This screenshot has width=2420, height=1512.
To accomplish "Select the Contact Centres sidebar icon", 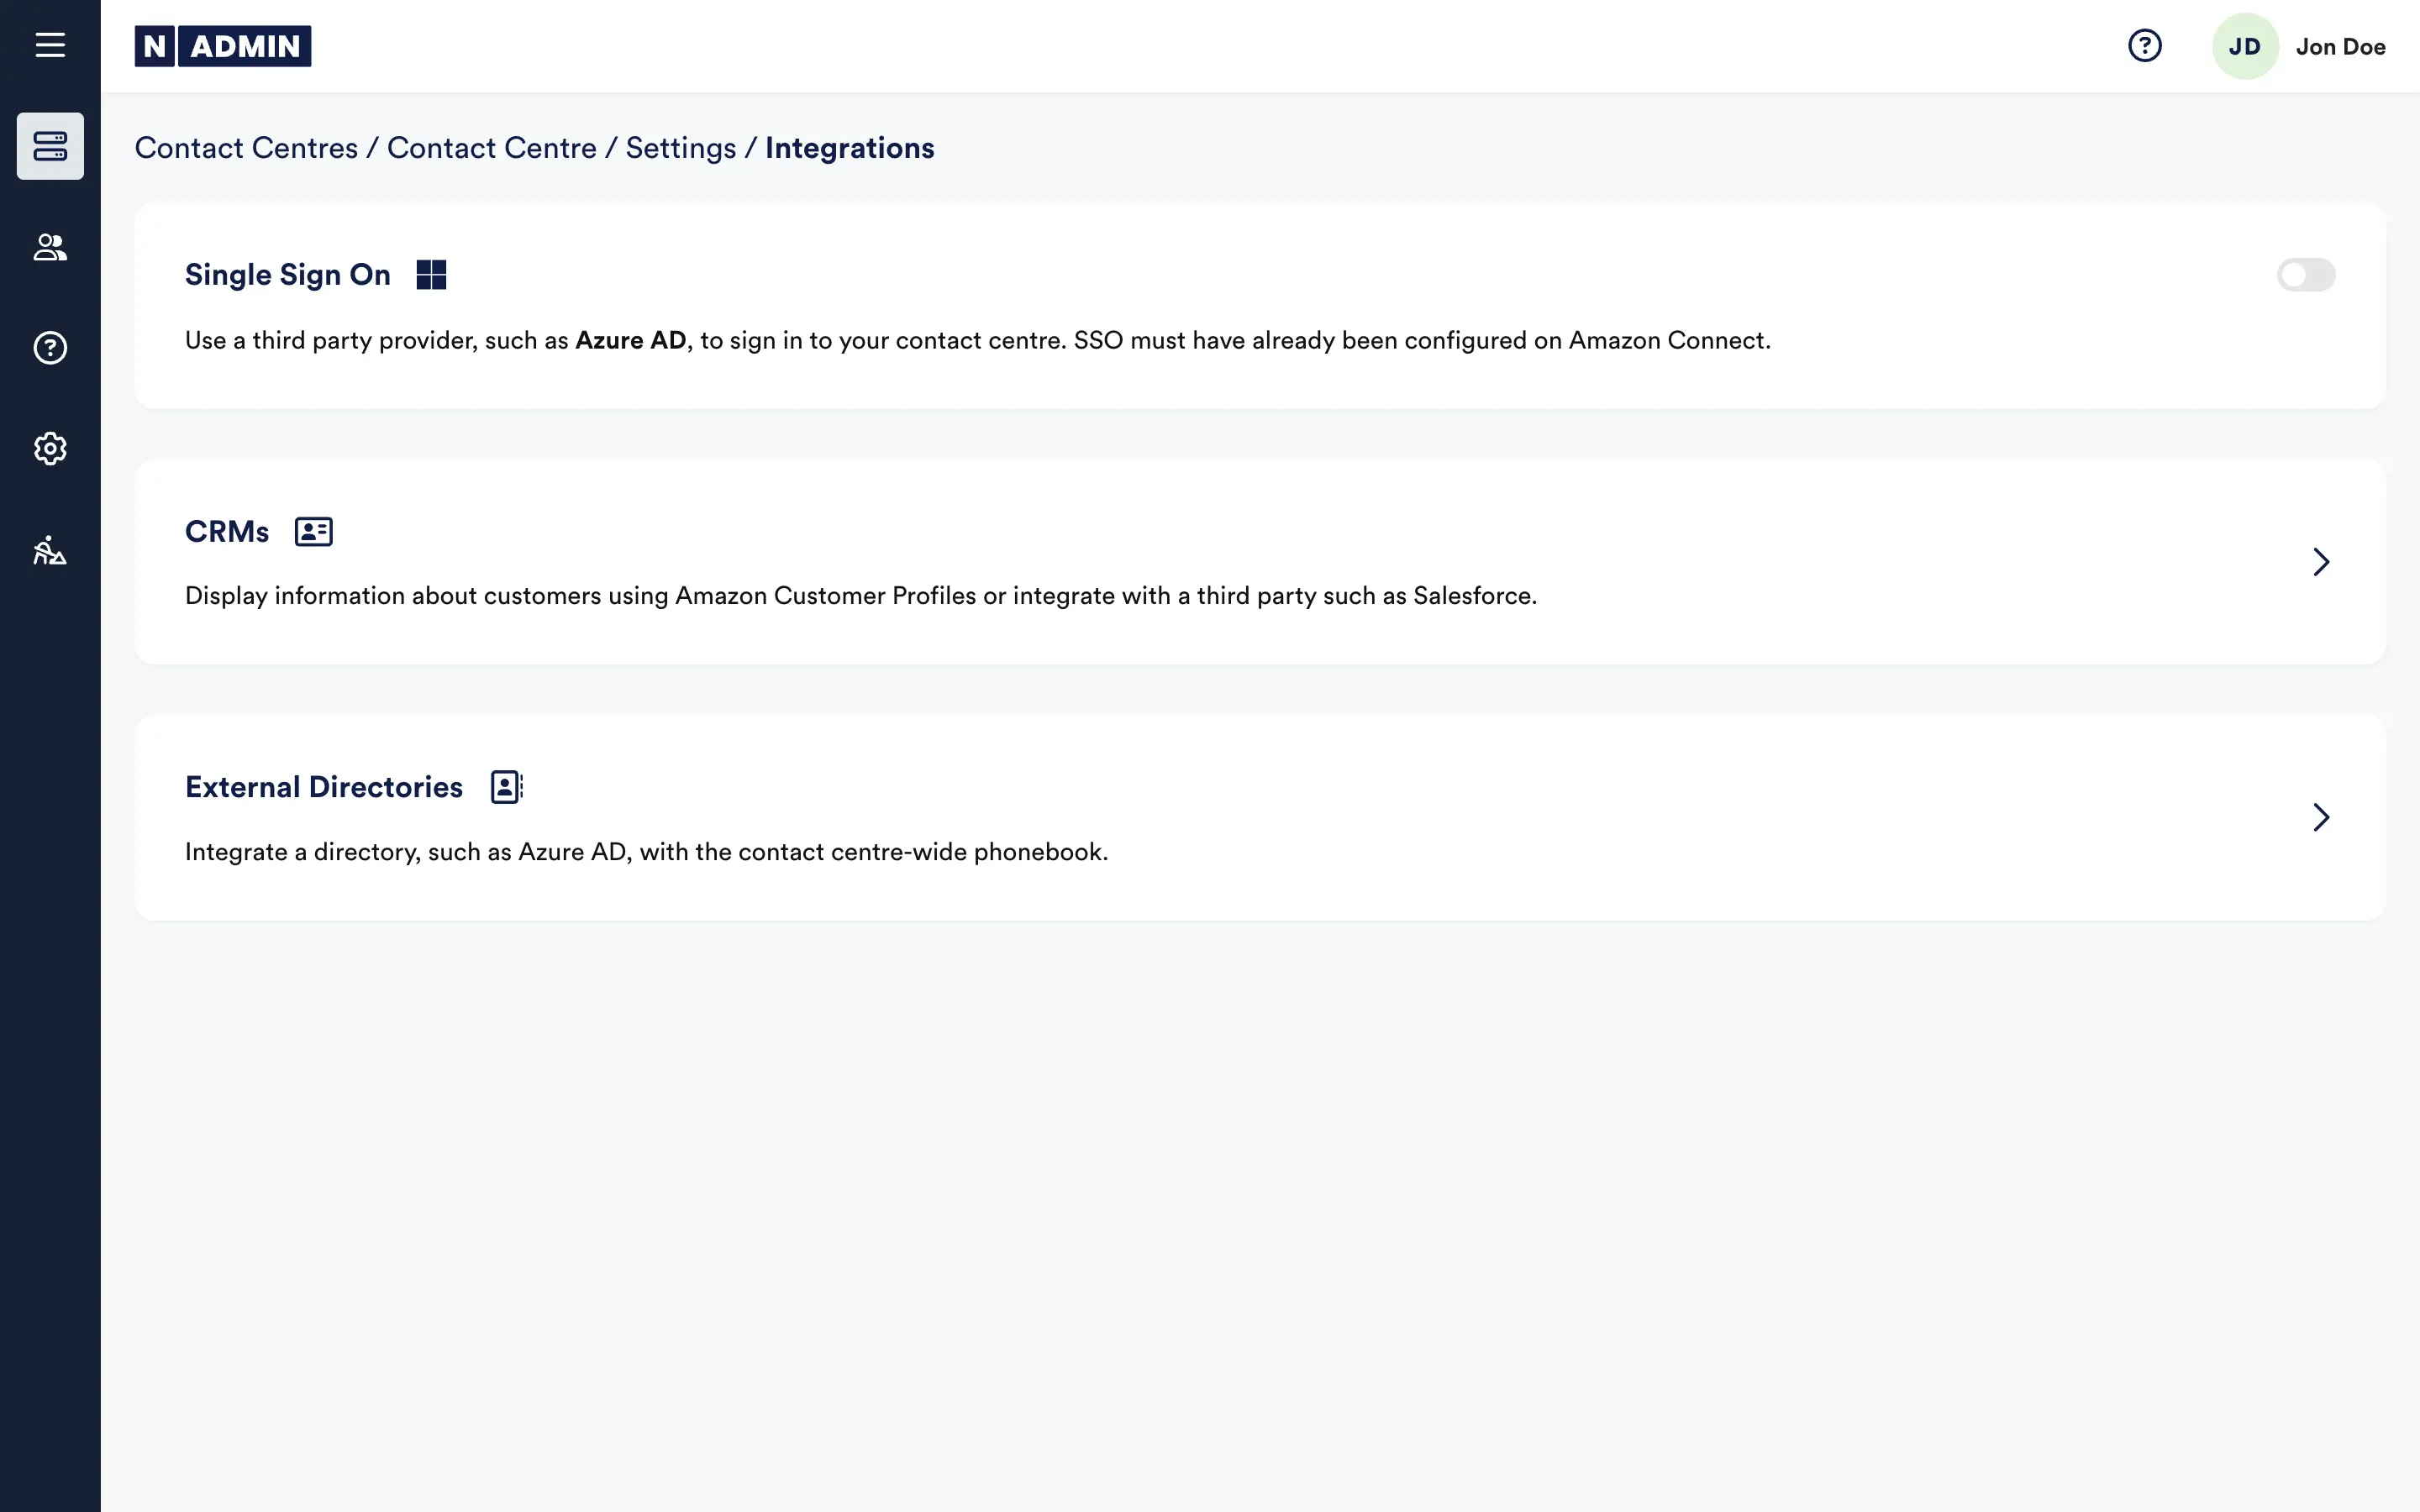I will pyautogui.click(x=50, y=147).
